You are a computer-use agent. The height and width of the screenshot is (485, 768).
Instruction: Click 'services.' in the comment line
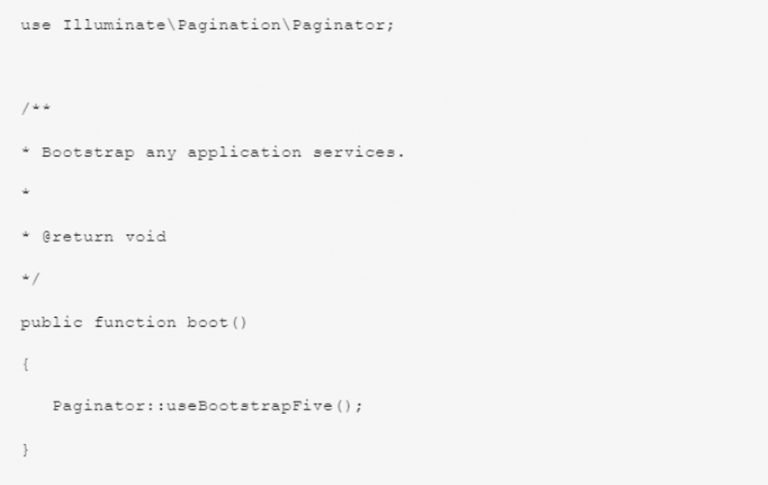359,152
